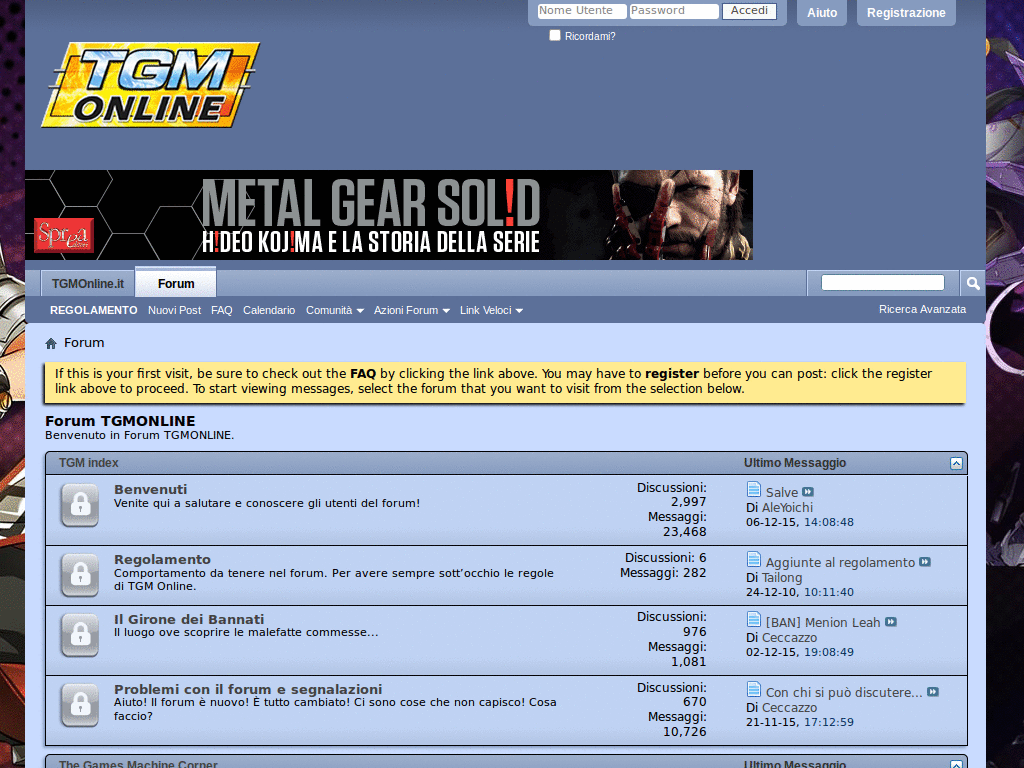The height and width of the screenshot is (768, 1024).
Task: Focus the Nome Utente field
Action: pyautogui.click(x=582, y=10)
